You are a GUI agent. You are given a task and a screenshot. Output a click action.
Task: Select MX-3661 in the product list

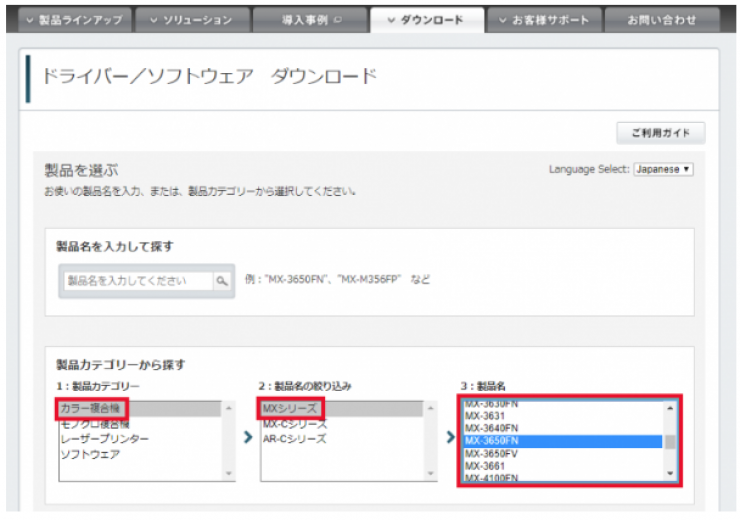pos(563,466)
